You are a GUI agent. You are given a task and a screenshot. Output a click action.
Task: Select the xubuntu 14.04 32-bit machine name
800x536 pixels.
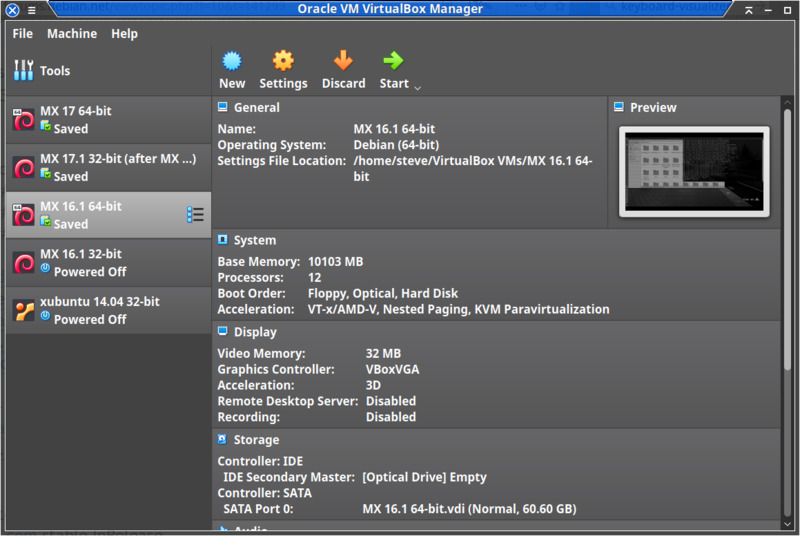(x=99, y=301)
